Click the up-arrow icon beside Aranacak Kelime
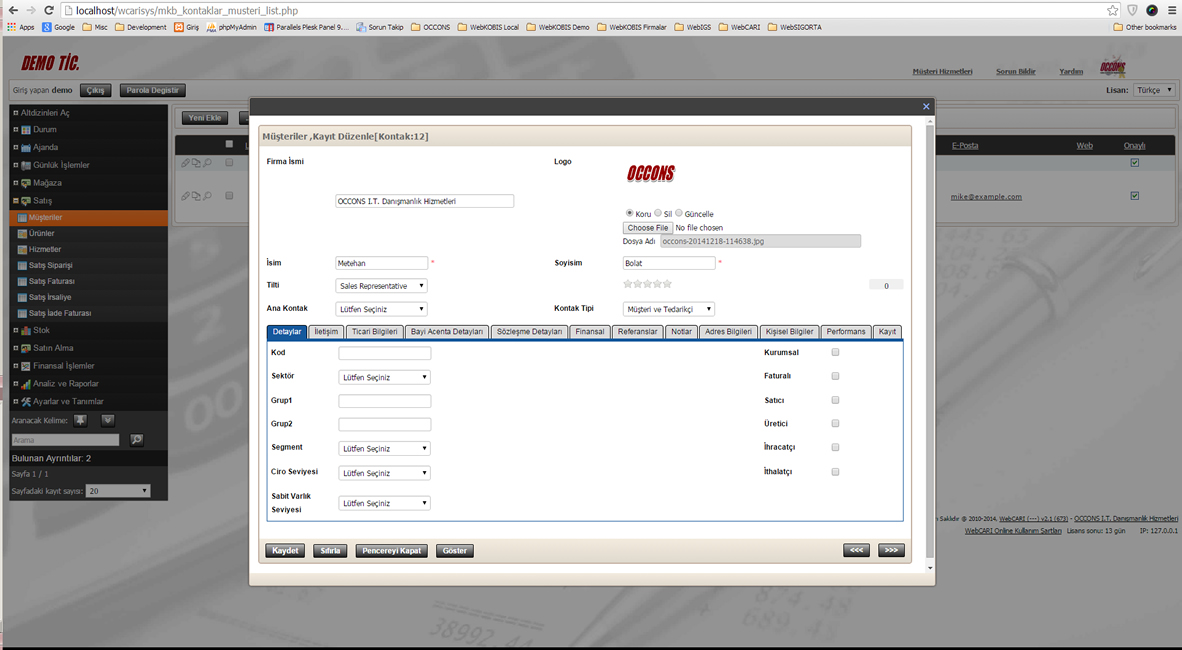The height and width of the screenshot is (650, 1182). [x=81, y=421]
